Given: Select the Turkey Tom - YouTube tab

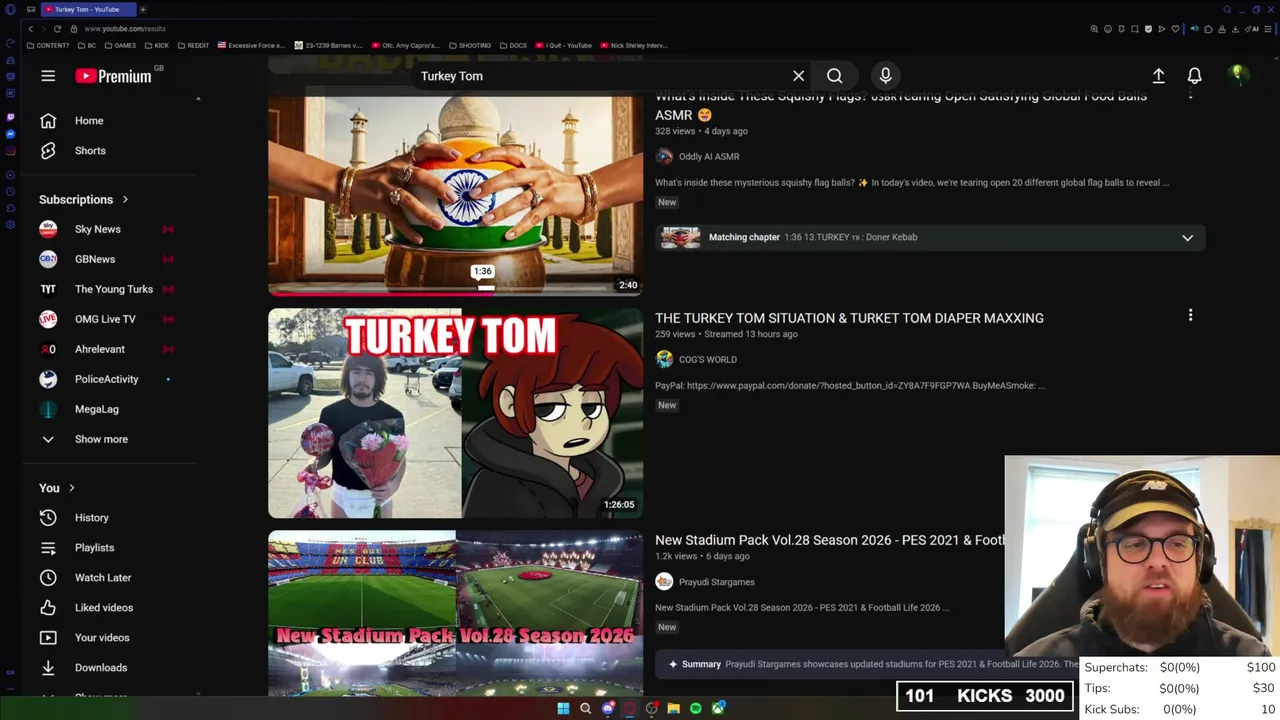Looking at the screenshot, I should 88,9.
